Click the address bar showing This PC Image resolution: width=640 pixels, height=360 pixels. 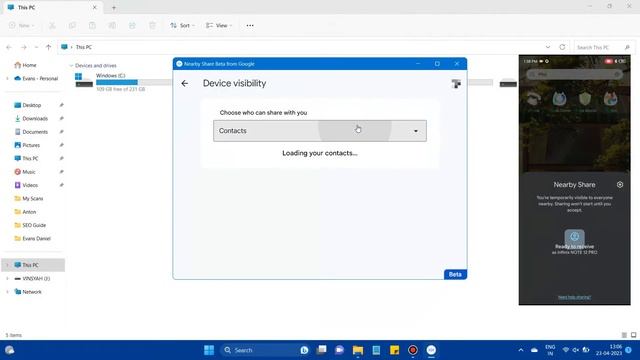[302, 47]
